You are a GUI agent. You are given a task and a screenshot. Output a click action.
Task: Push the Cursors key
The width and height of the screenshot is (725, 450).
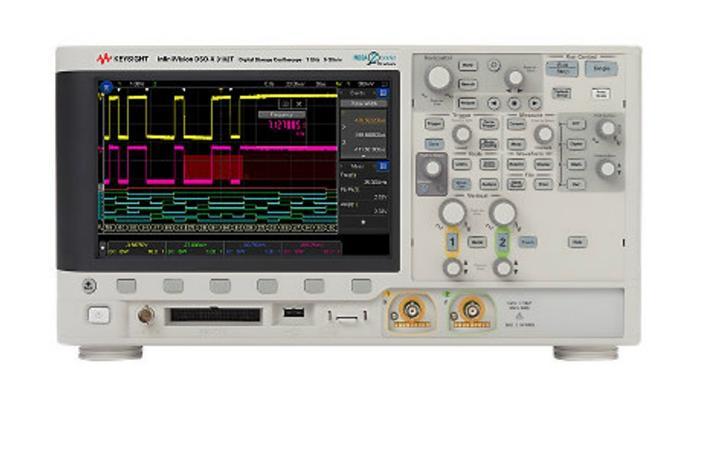pyautogui.click(x=516, y=123)
